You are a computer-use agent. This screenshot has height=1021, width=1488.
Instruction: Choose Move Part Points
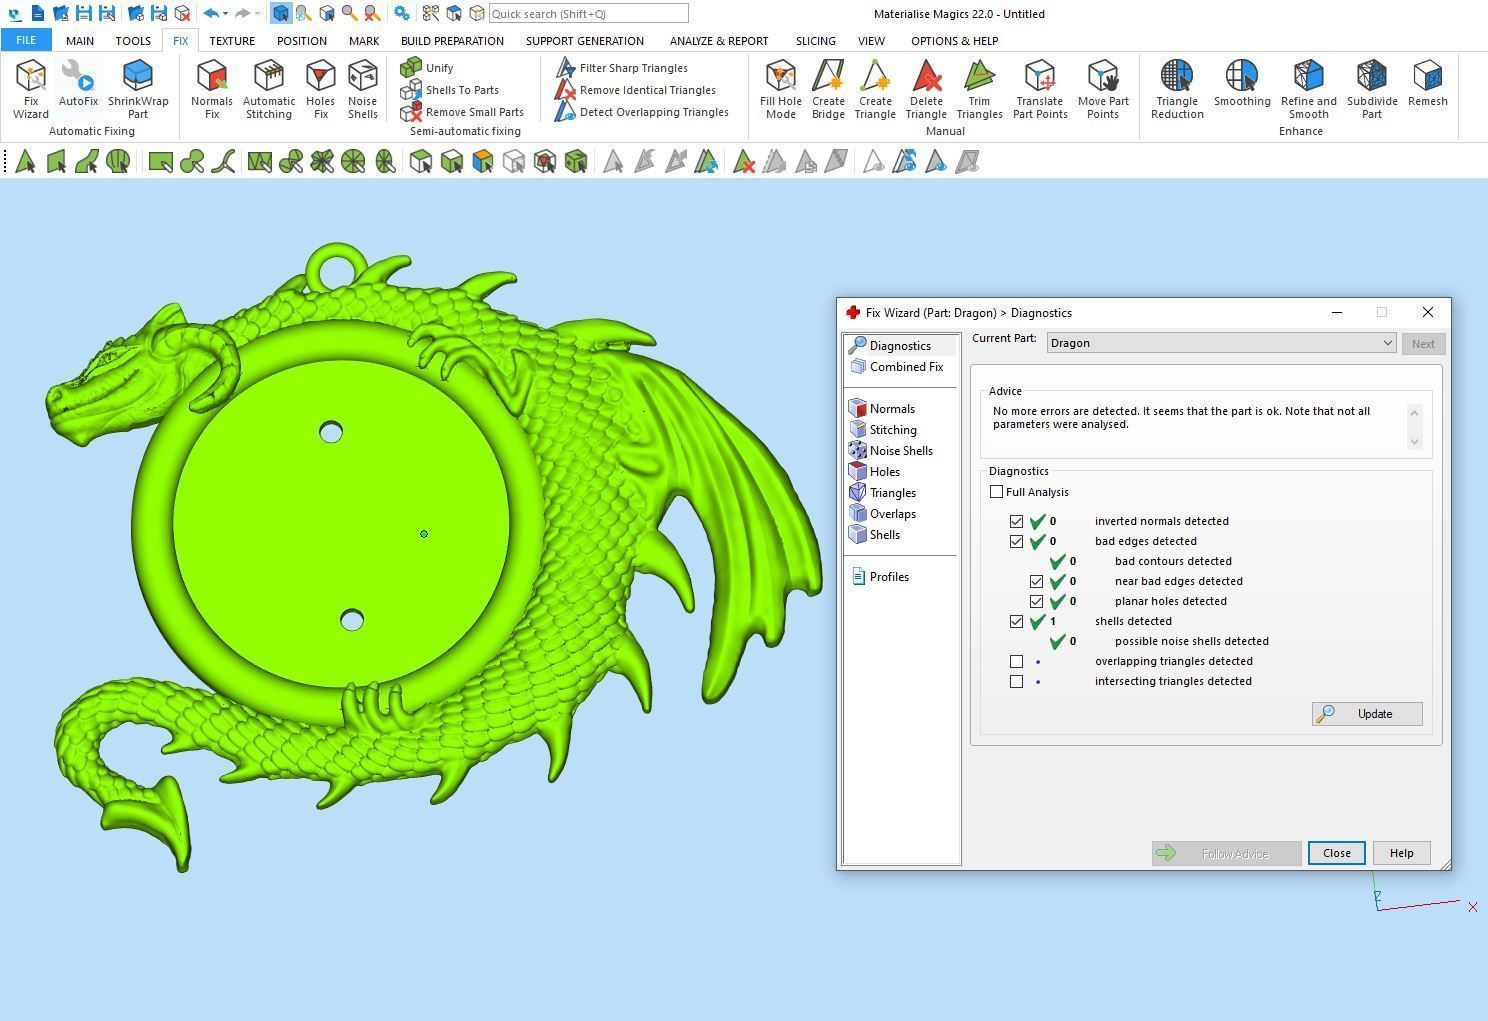pyautogui.click(x=1103, y=89)
